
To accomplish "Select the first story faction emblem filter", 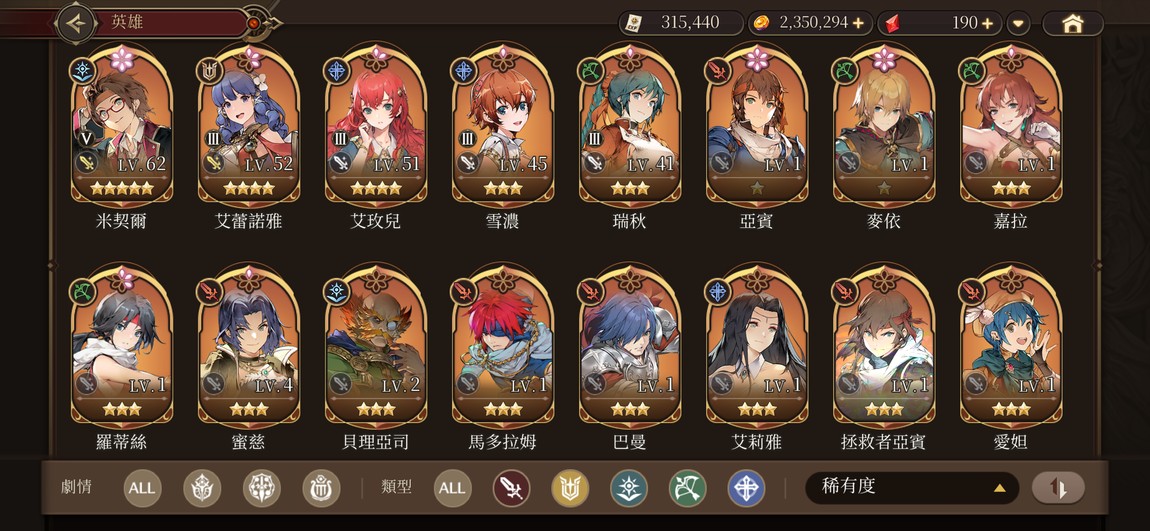I will point(202,488).
